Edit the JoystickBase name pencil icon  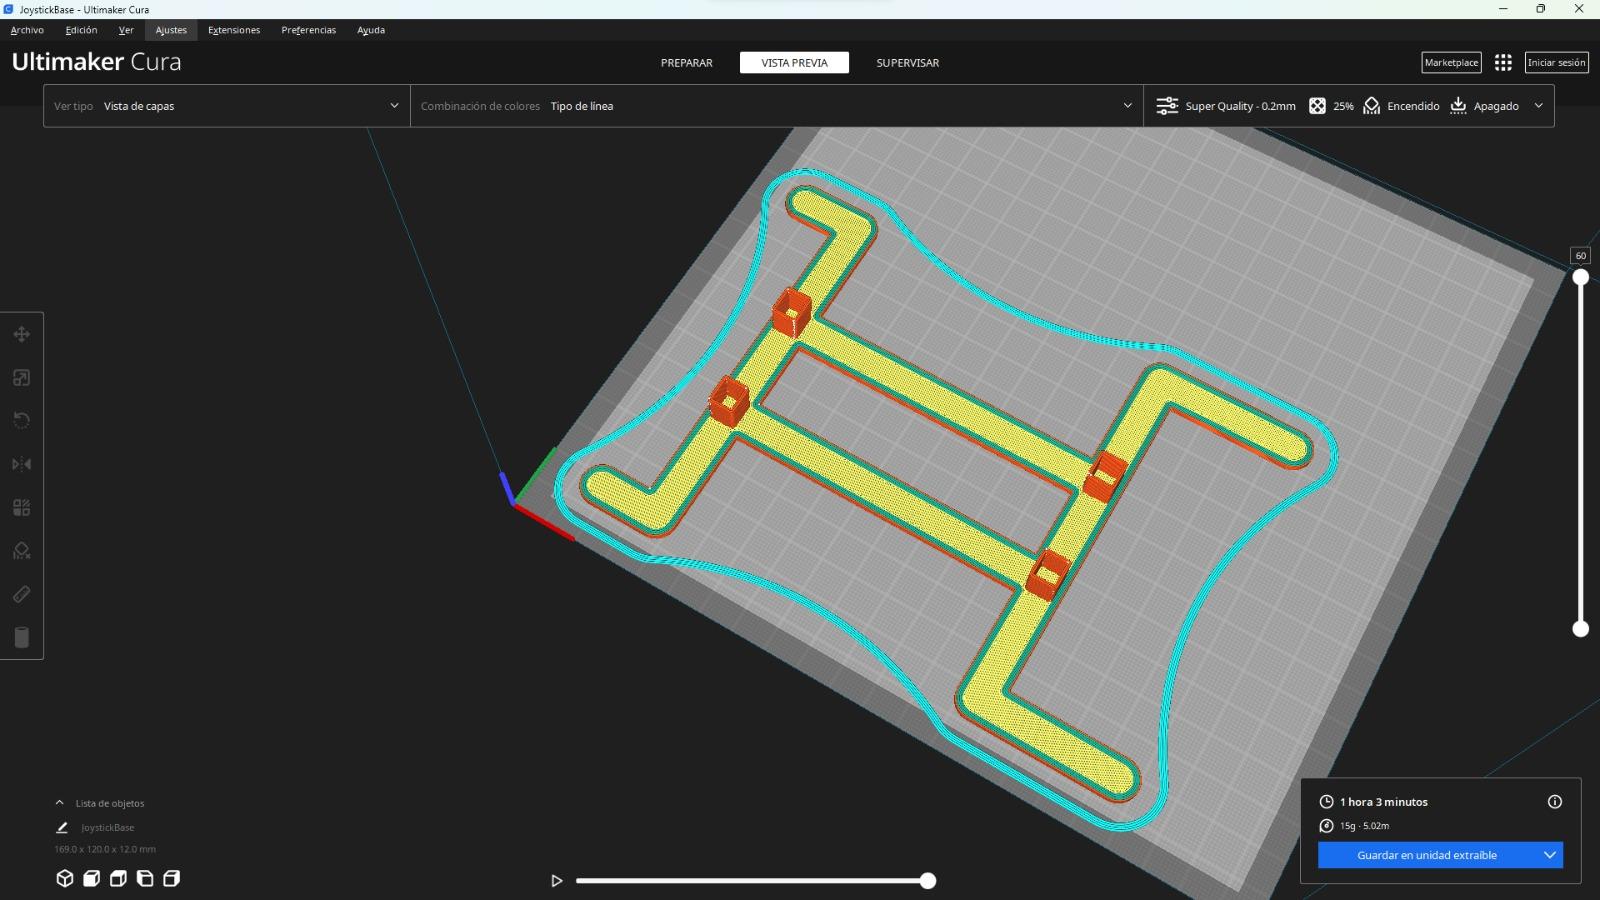(62, 828)
